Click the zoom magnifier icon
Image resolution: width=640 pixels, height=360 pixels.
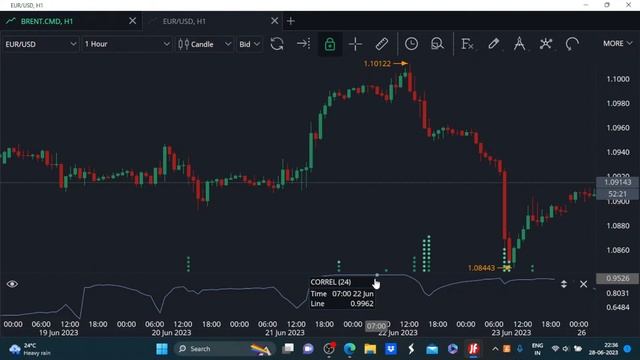tap(437, 44)
